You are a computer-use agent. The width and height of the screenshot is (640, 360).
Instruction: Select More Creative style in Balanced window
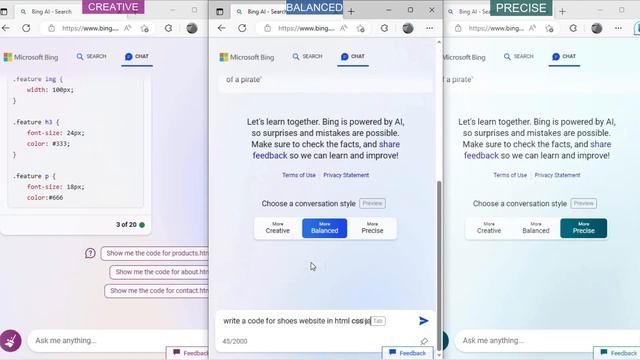click(x=278, y=228)
